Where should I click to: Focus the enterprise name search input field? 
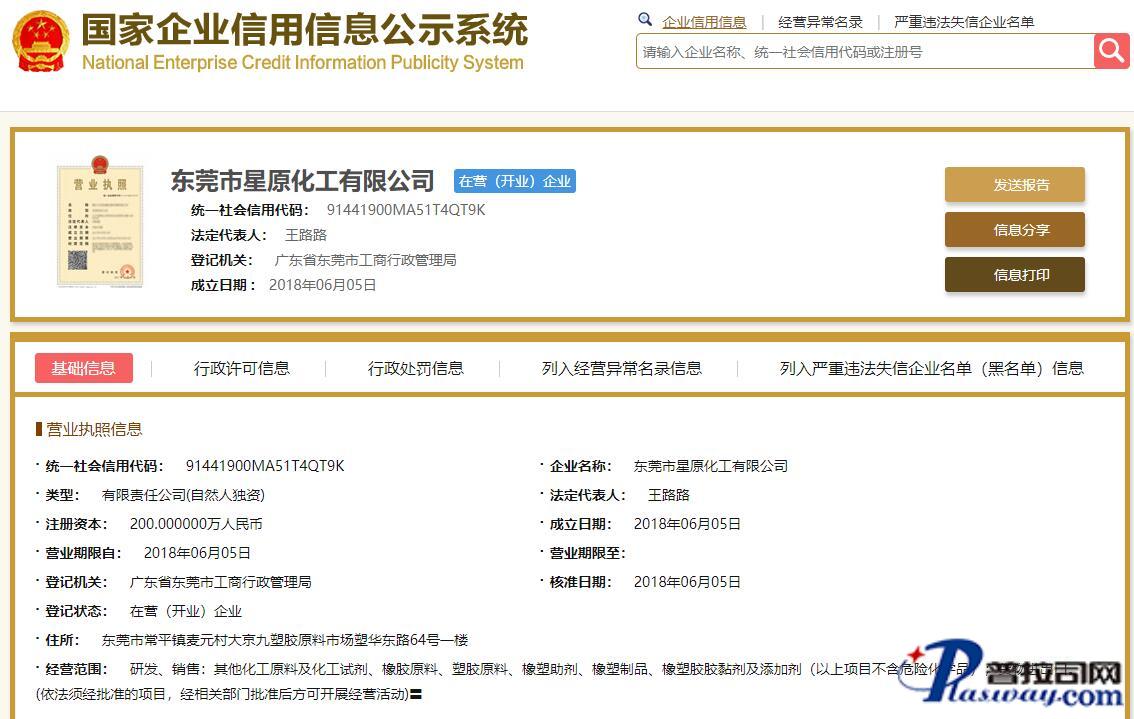click(x=864, y=52)
